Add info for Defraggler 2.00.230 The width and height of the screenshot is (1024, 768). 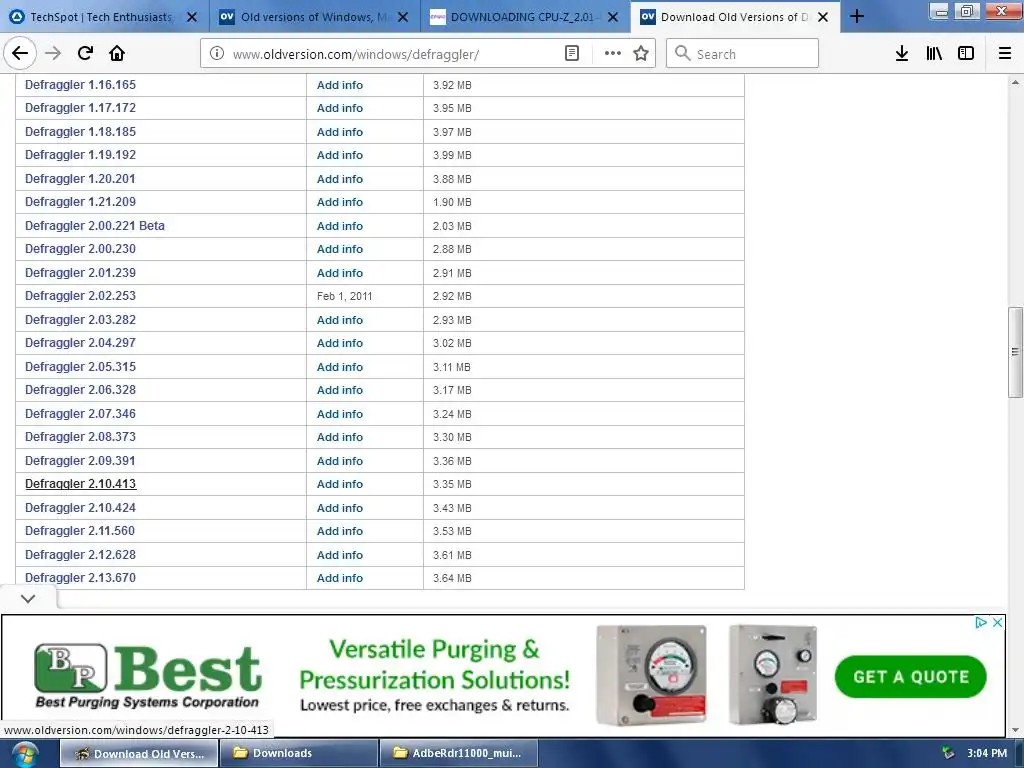click(340, 249)
